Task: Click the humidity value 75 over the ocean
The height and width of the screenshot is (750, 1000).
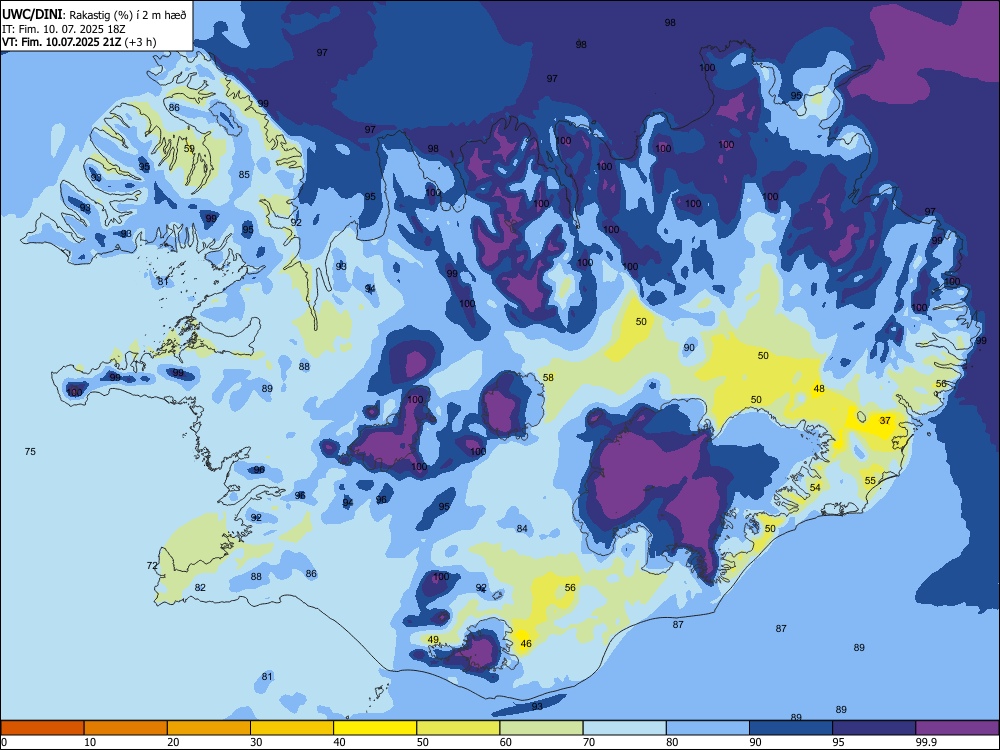Action: pos(30,452)
